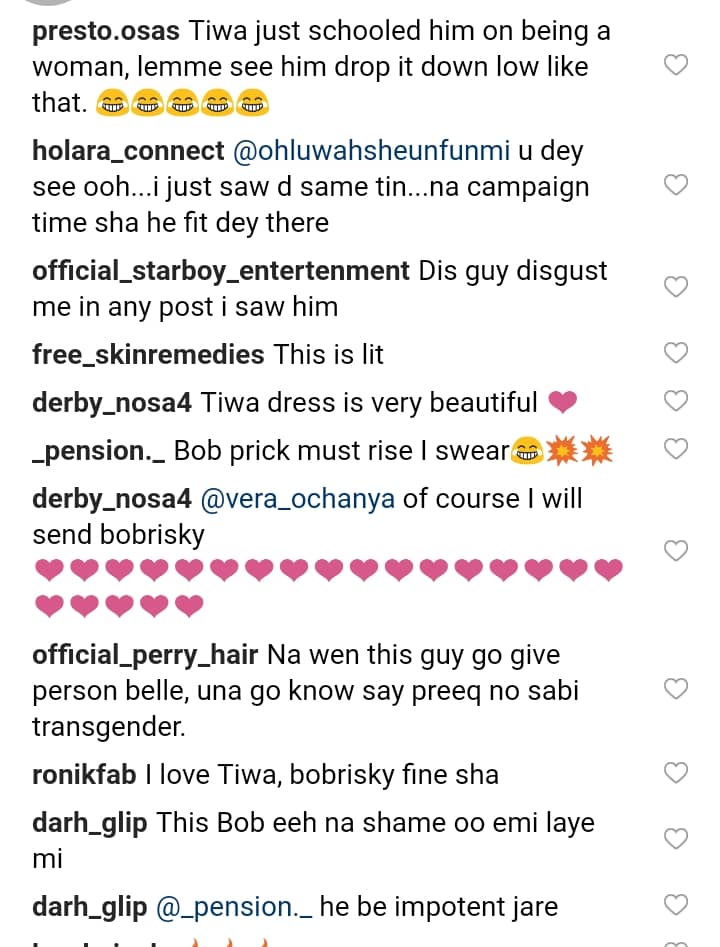Like the official_starboy_entertenment comment
The image size is (720, 947).
coord(676,288)
